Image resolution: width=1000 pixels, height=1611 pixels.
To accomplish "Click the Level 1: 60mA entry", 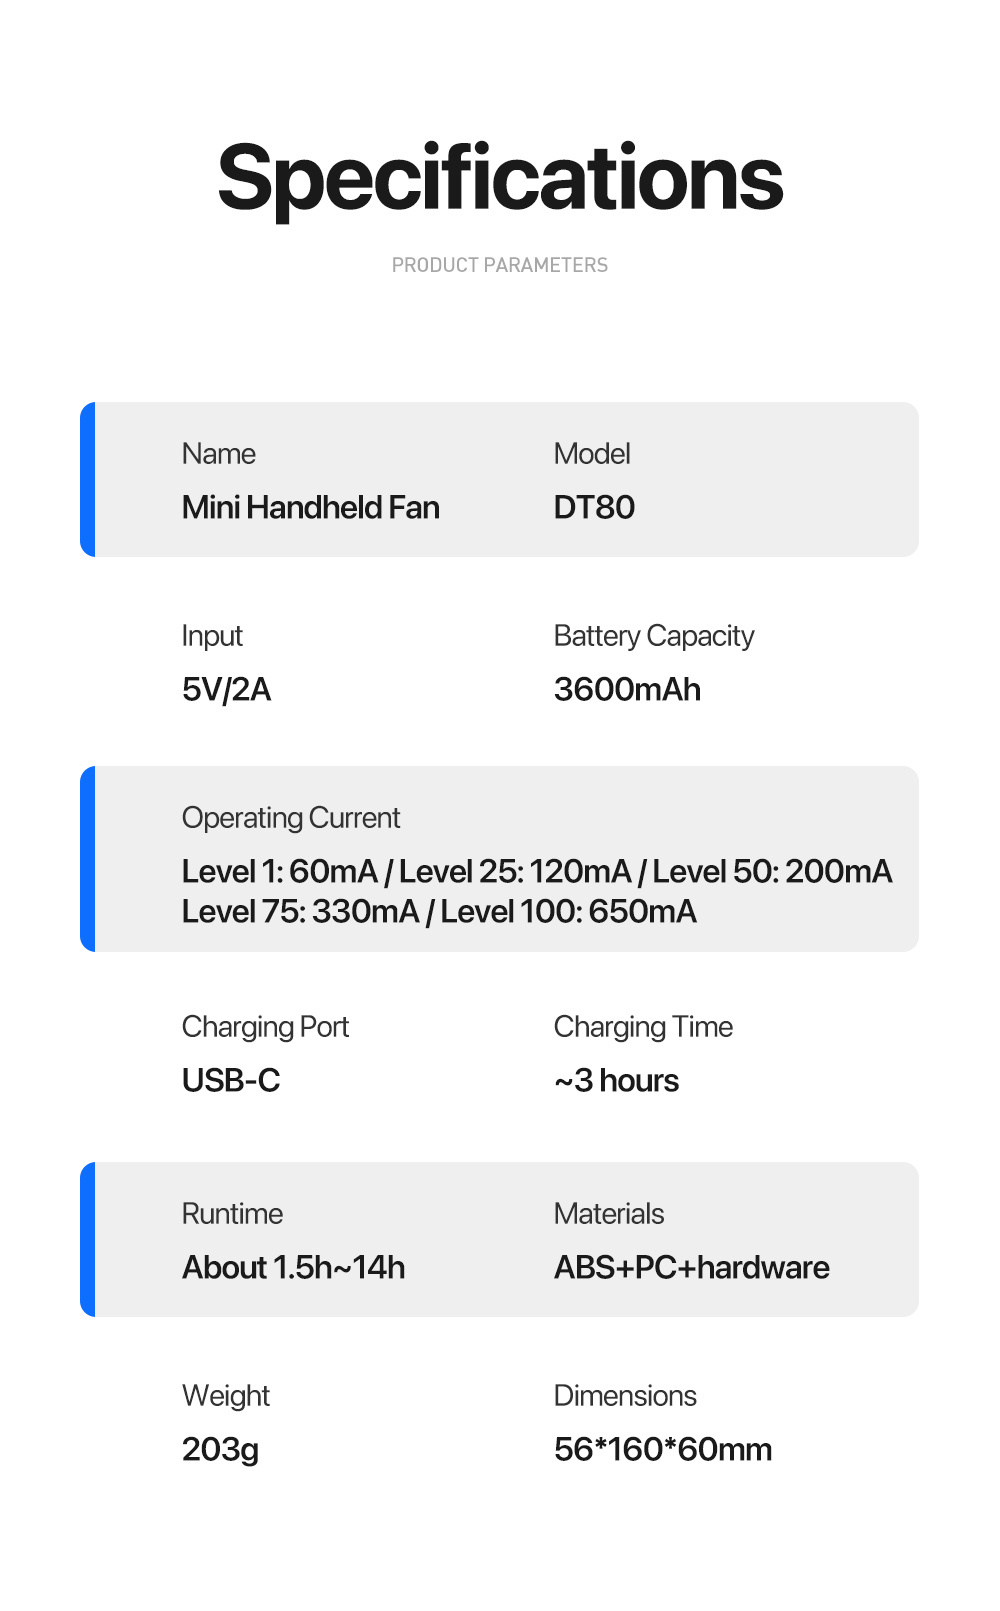I will 279,872.
